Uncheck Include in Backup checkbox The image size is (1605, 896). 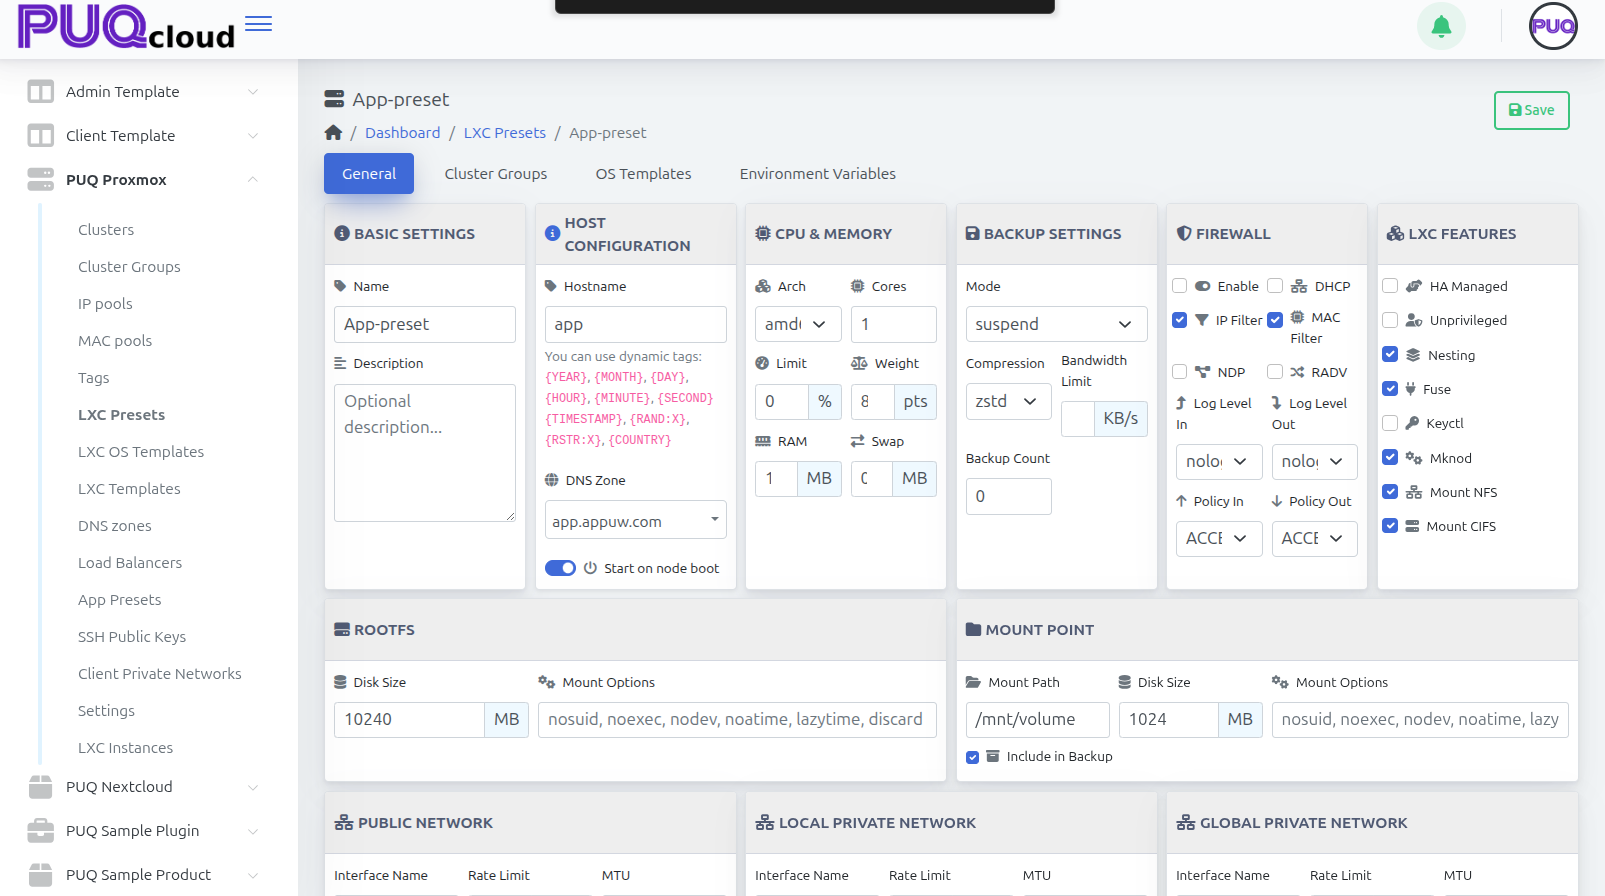point(972,757)
